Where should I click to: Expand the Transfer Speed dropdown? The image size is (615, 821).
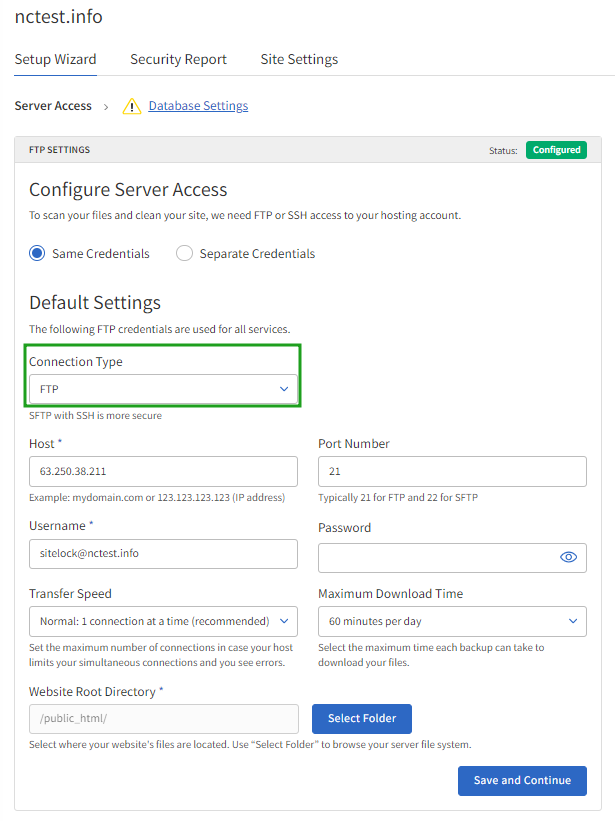(x=163, y=621)
